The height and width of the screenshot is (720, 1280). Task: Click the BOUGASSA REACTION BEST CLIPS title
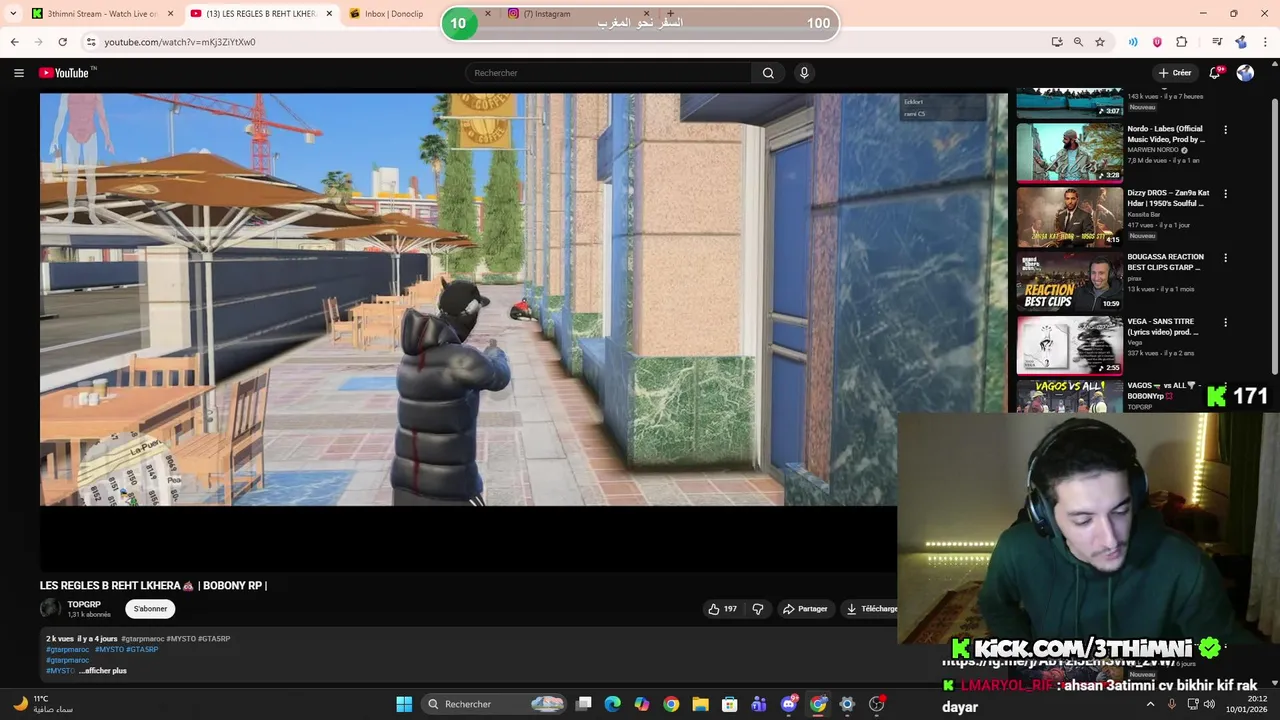click(1165, 262)
